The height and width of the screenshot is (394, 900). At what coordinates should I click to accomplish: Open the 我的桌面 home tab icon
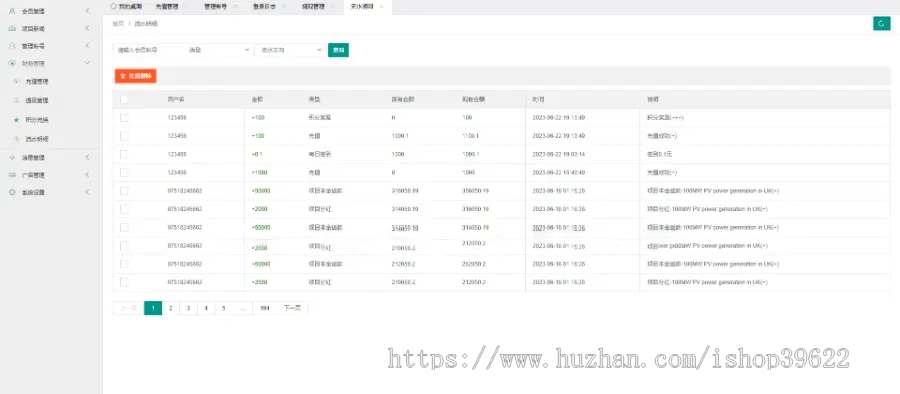click(x=113, y=7)
